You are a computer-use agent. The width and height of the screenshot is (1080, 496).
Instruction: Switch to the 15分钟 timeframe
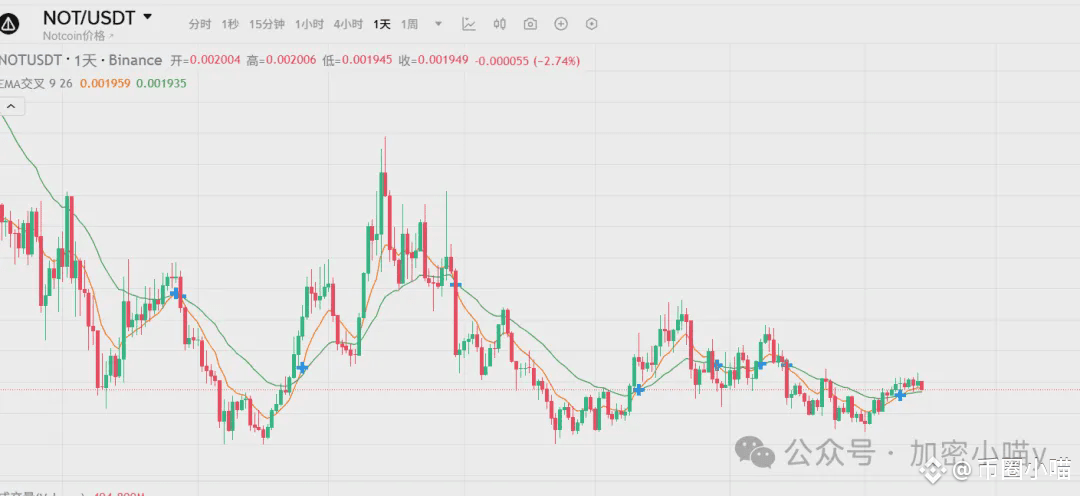[267, 24]
